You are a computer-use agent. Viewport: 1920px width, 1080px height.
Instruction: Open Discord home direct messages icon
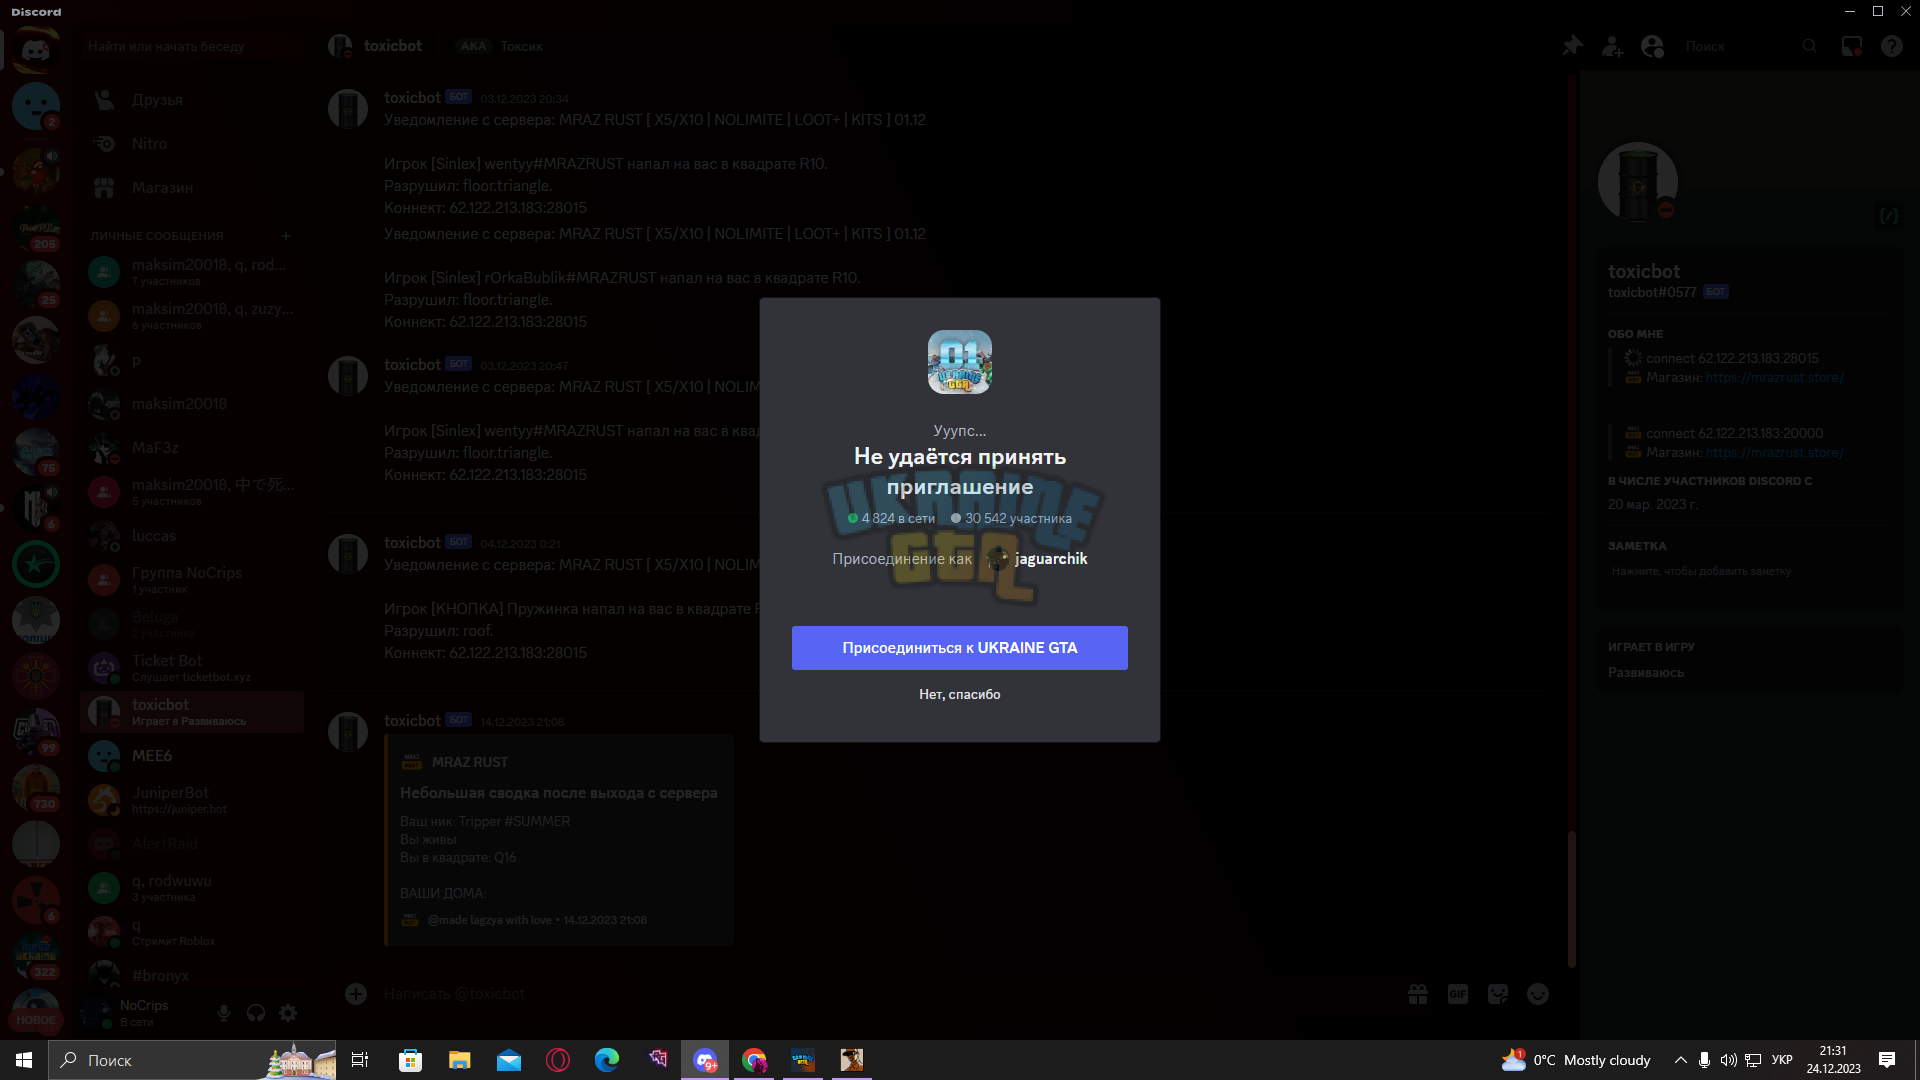click(x=36, y=48)
